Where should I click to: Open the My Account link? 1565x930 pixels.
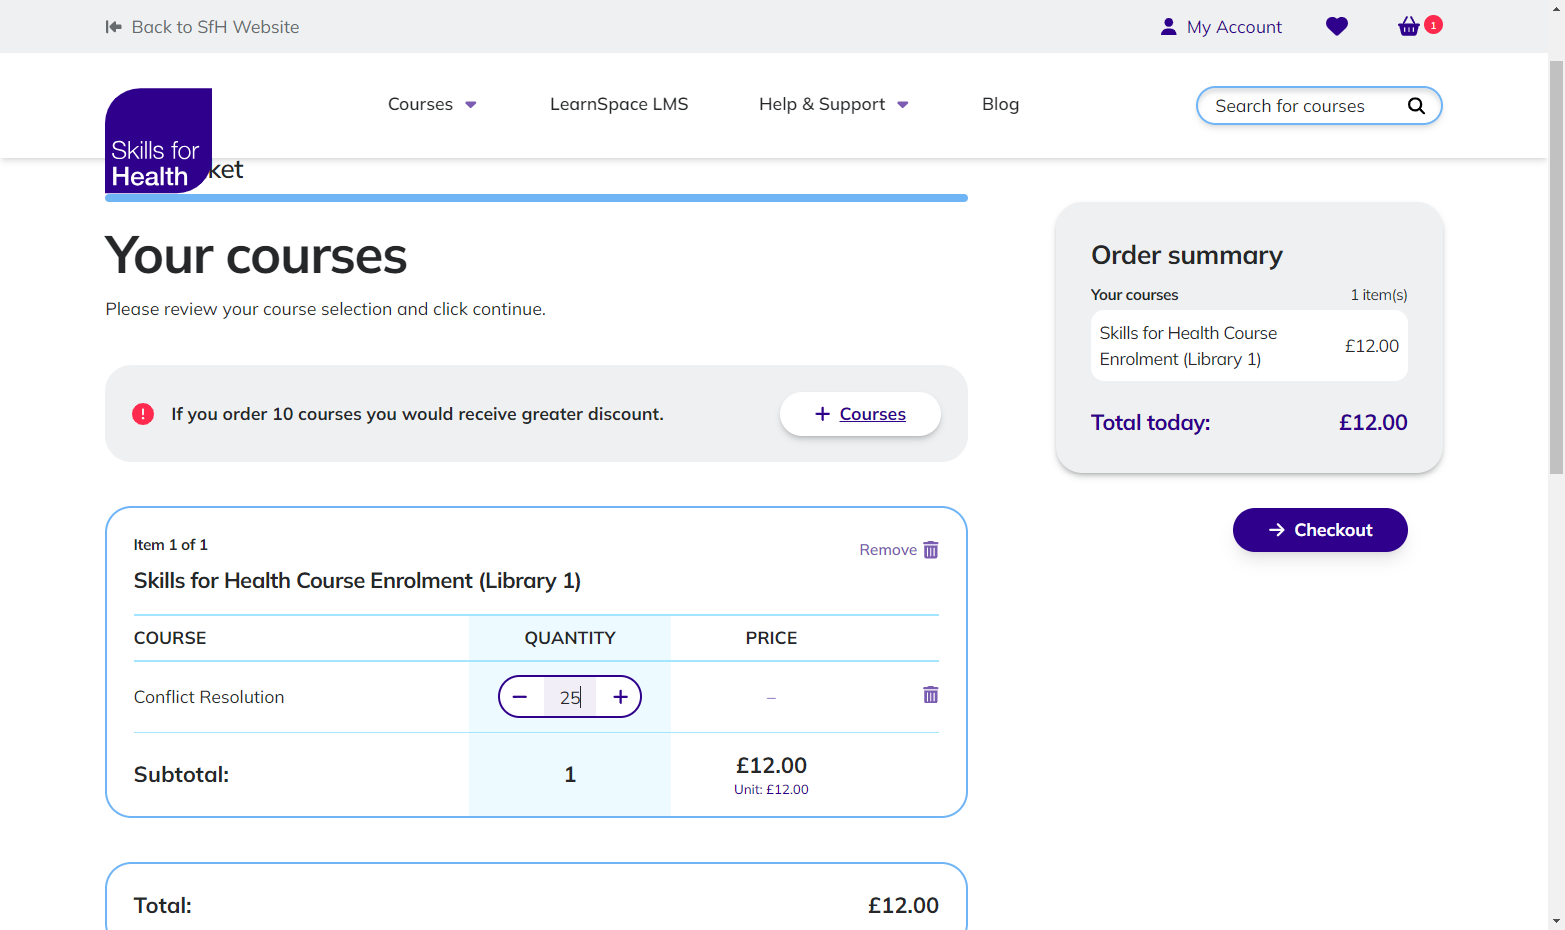point(1220,27)
